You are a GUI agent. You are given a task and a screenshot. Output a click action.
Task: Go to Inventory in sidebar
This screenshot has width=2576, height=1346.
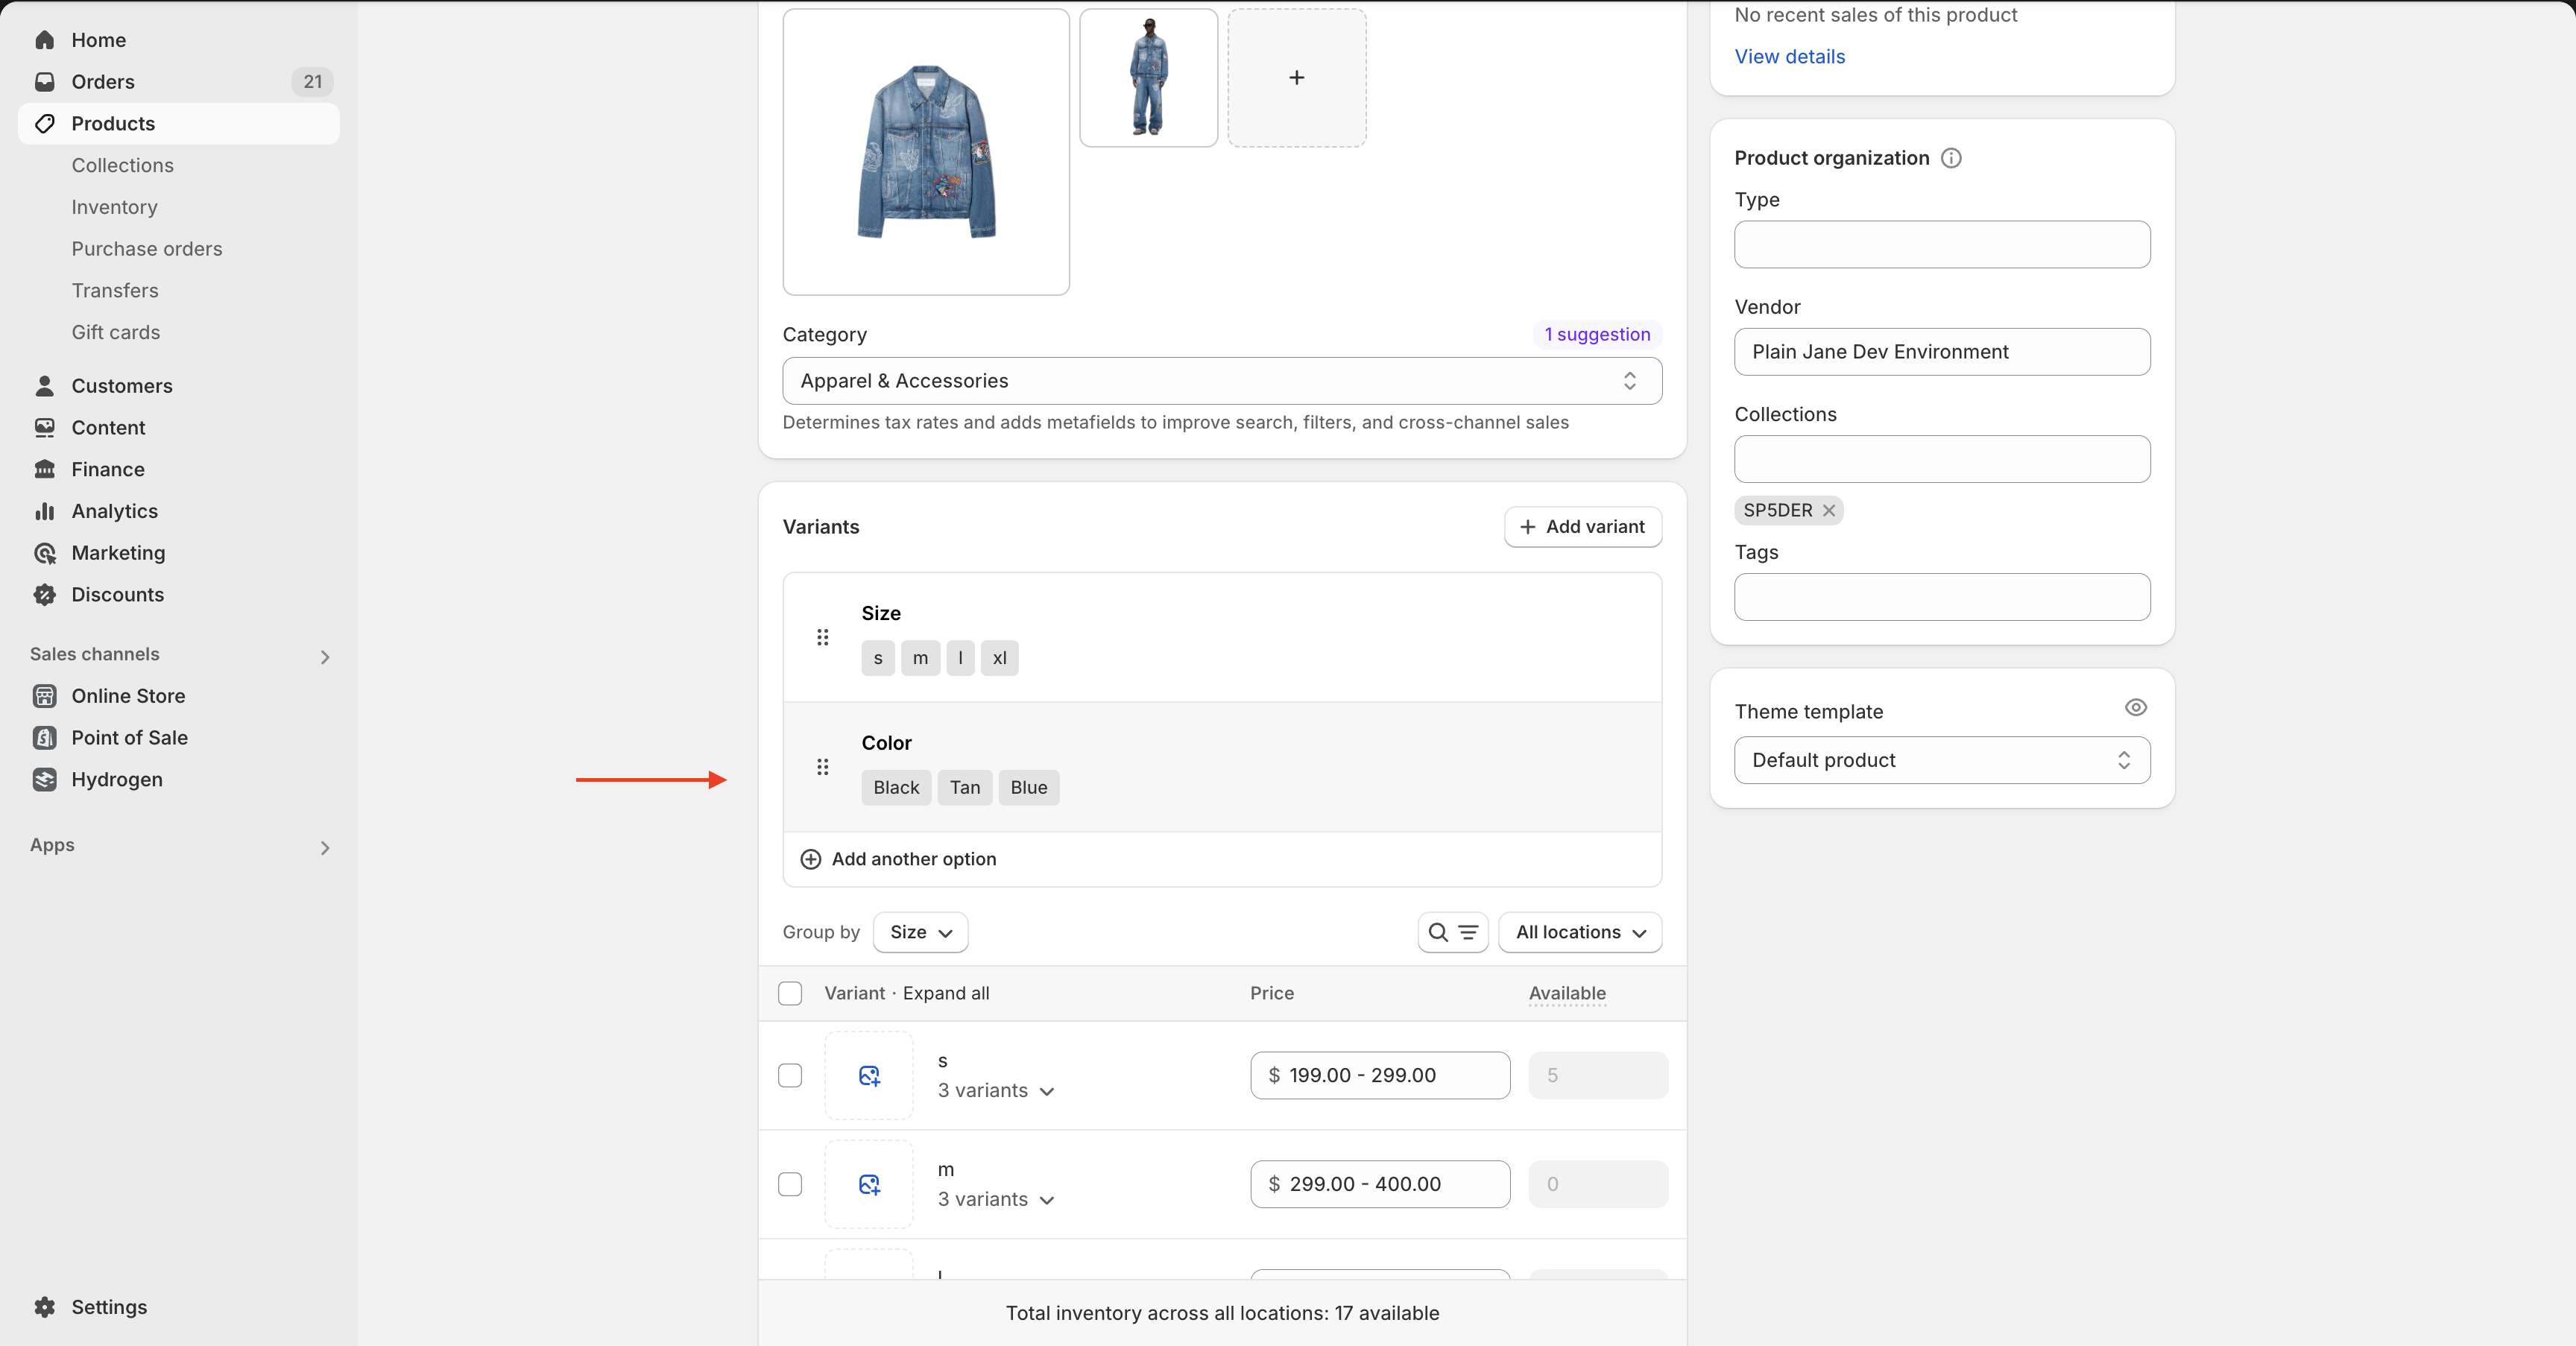coord(114,207)
